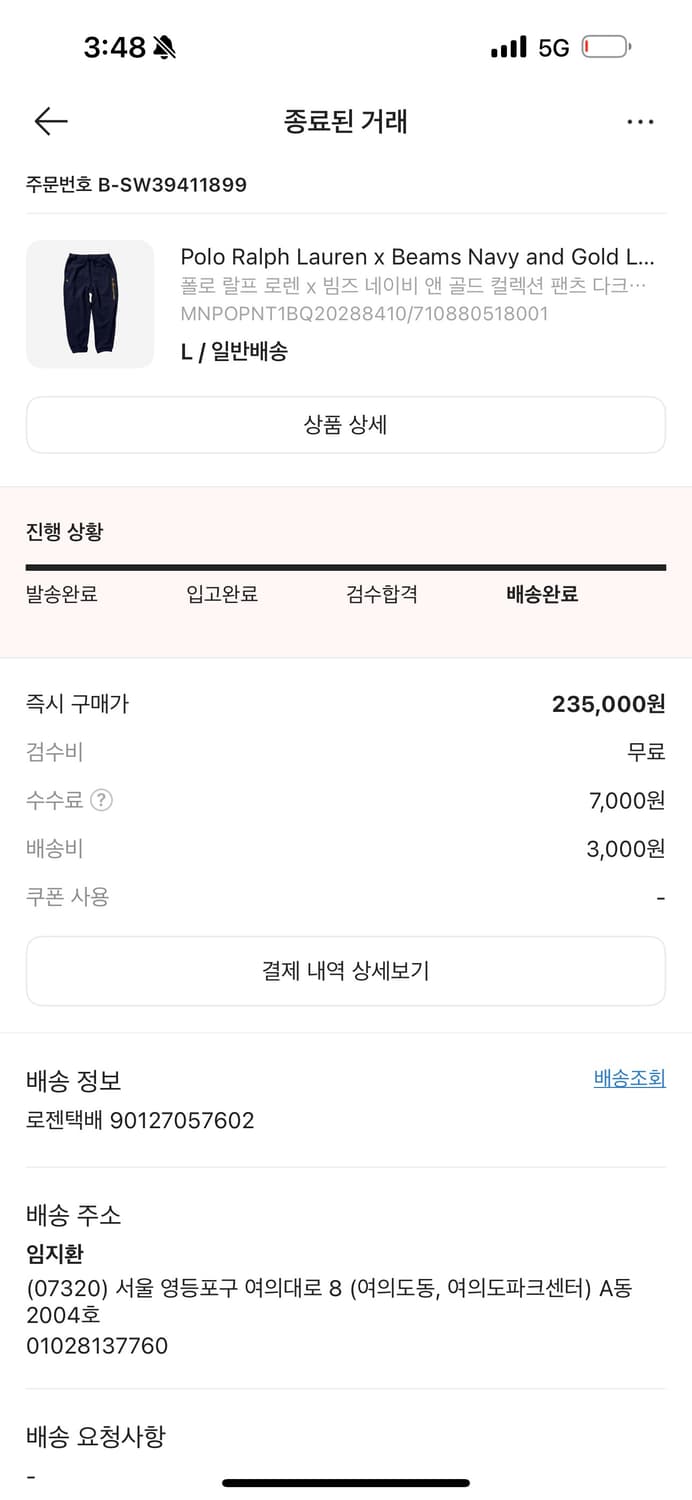Tap the back arrow to leave 종료된 거래

(x=49, y=121)
